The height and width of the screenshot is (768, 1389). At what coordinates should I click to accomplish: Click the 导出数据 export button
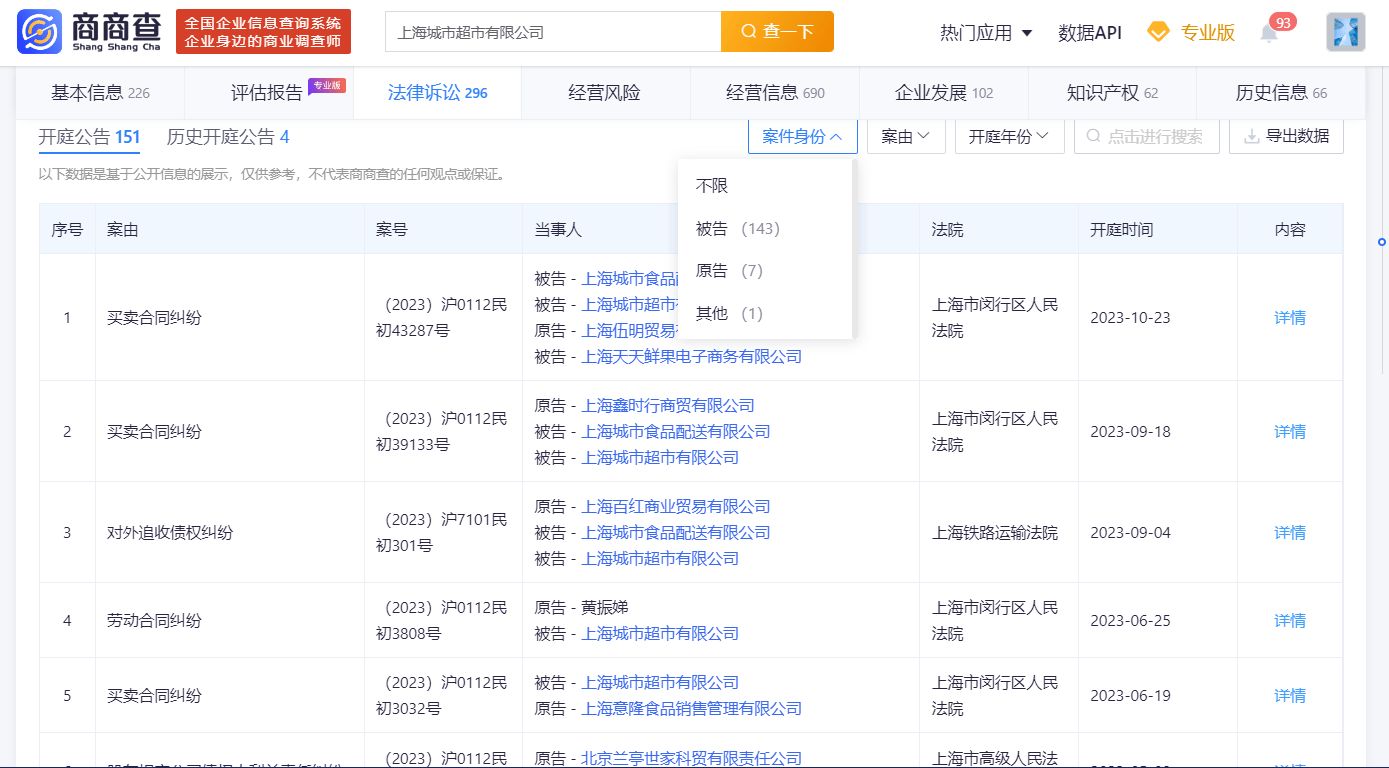1286,137
